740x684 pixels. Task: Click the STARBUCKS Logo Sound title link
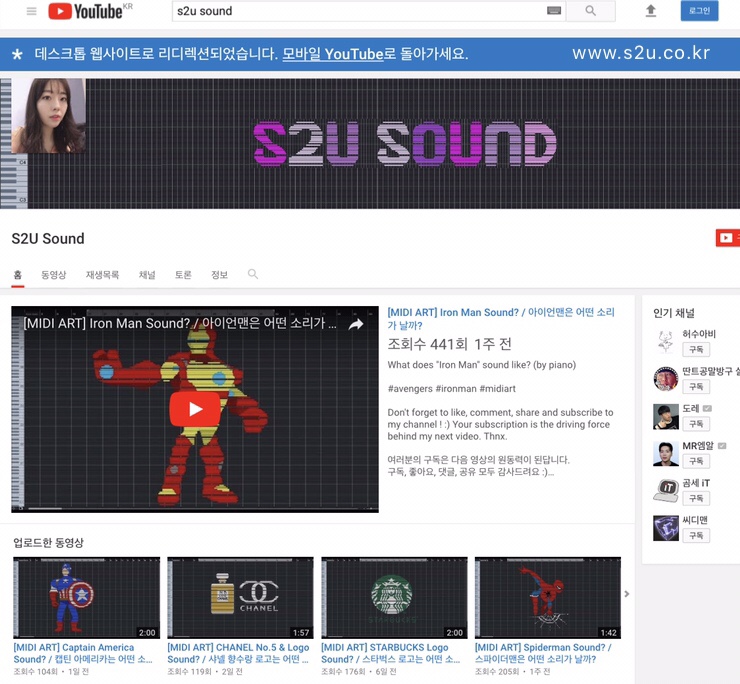point(391,653)
